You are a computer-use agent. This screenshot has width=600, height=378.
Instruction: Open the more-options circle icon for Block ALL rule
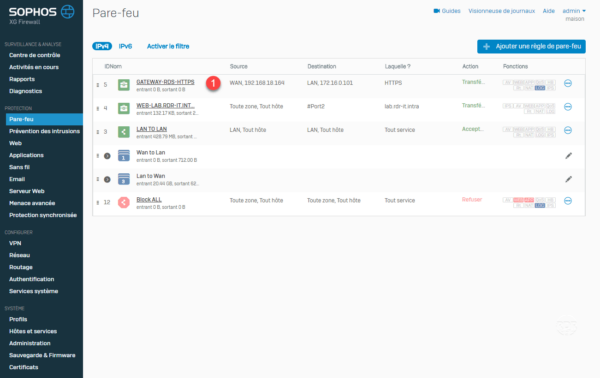coord(568,201)
